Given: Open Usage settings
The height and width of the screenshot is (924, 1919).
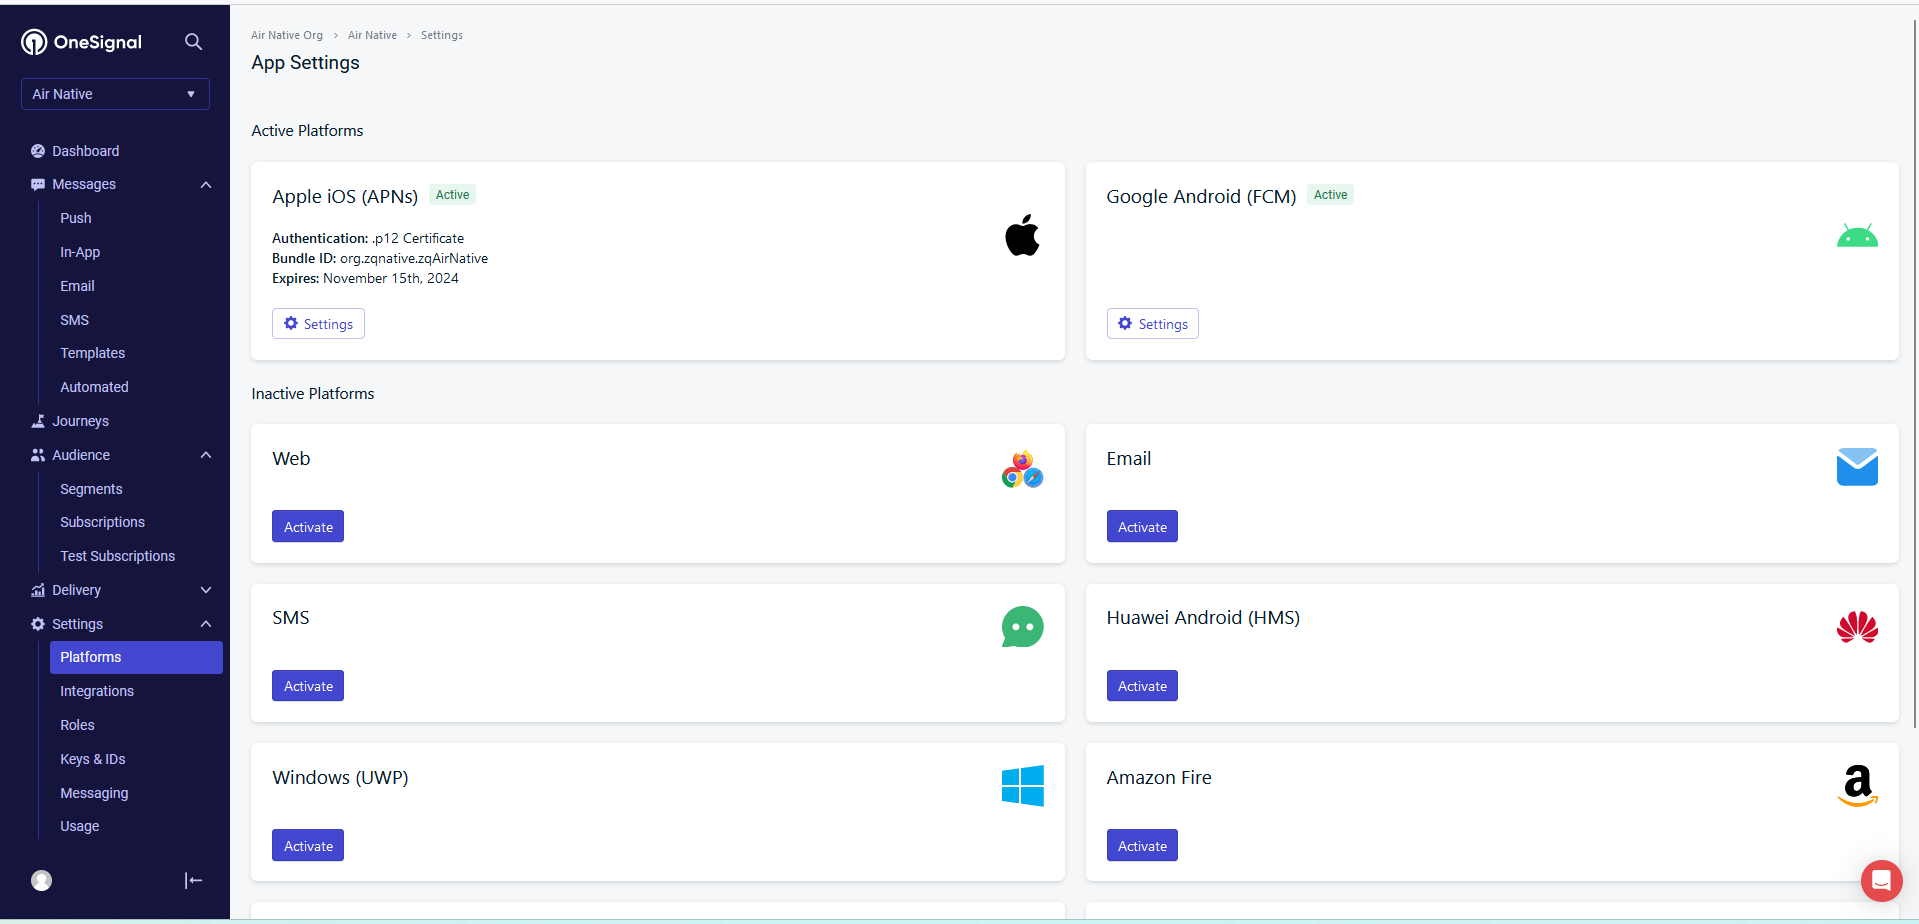Looking at the screenshot, I should click(x=79, y=826).
